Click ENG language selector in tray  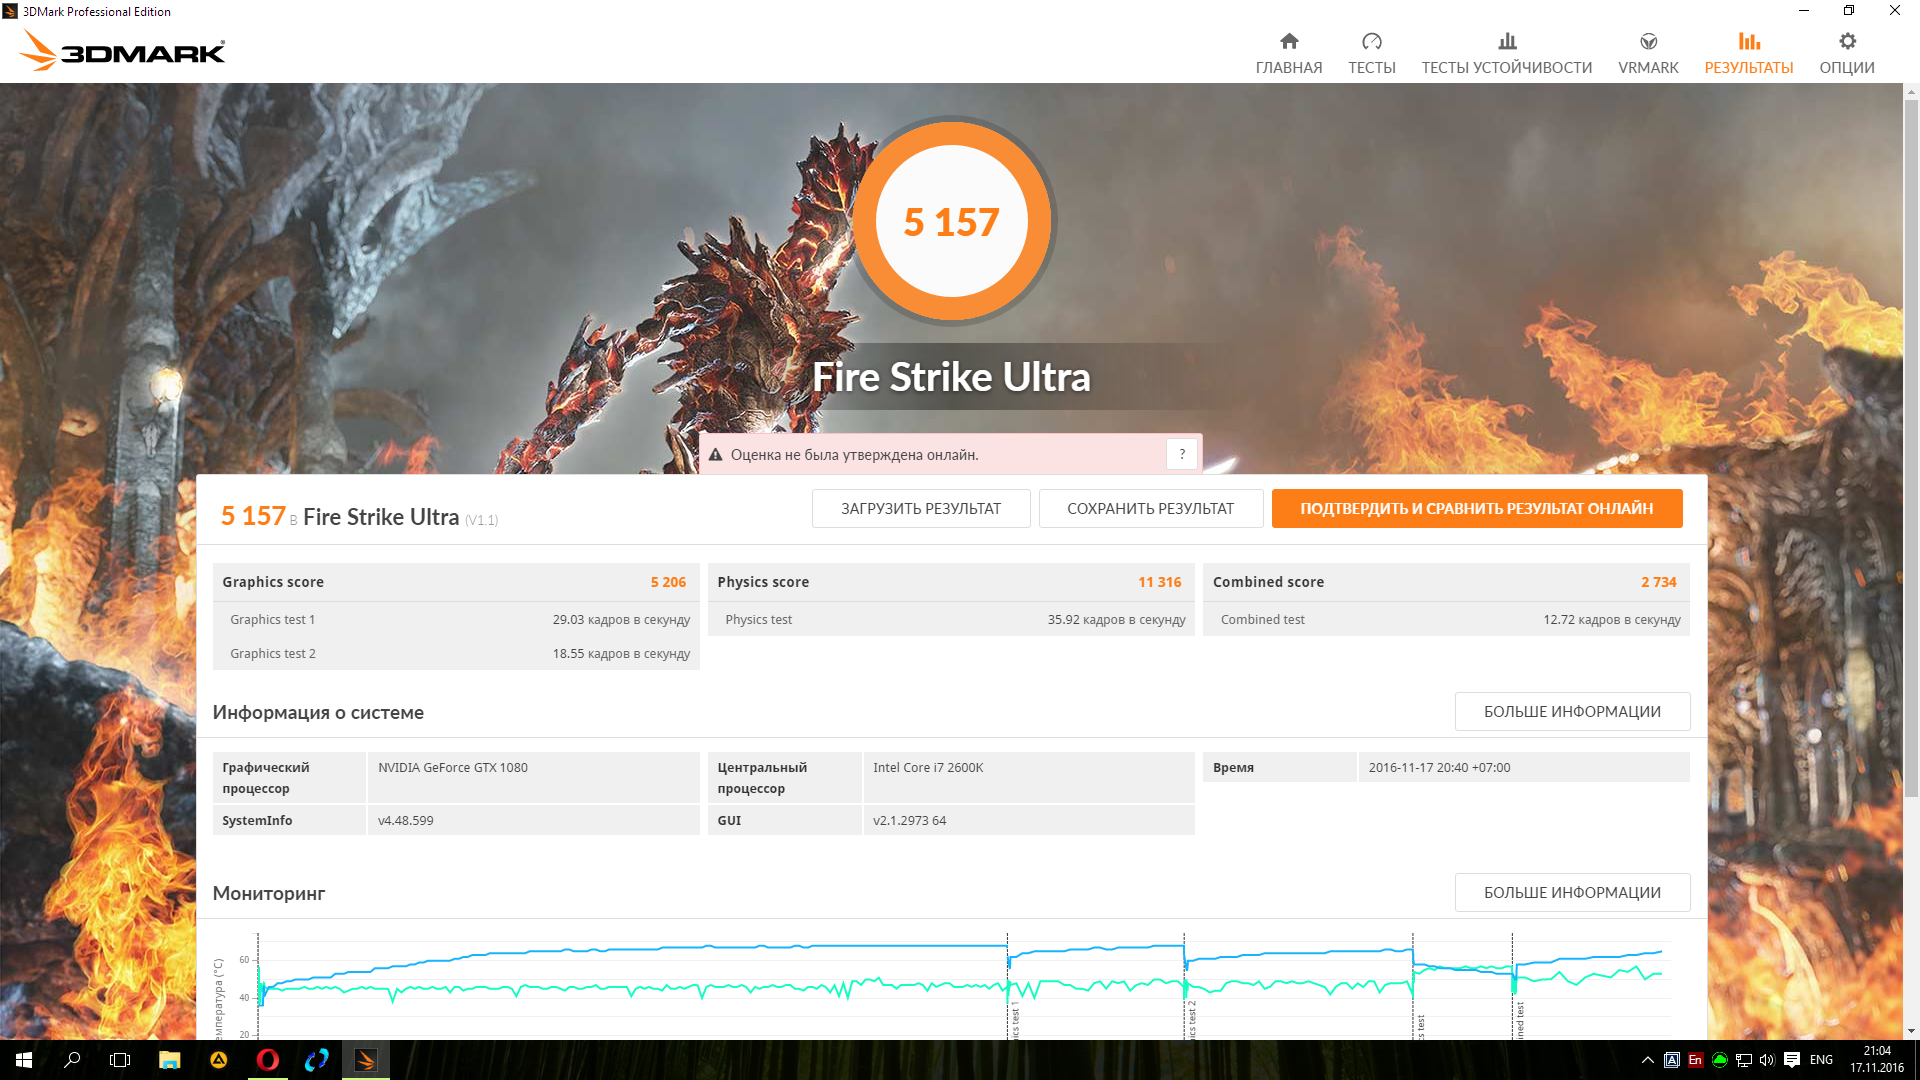[x=1821, y=1060]
